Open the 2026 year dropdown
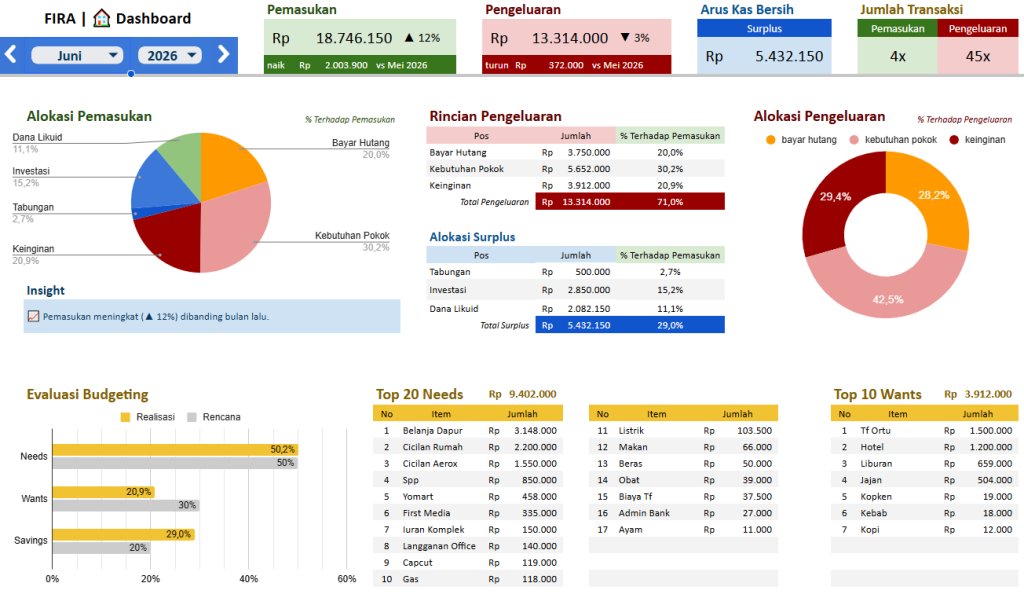Image resolution: width=1024 pixels, height=605 pixels. [170, 56]
